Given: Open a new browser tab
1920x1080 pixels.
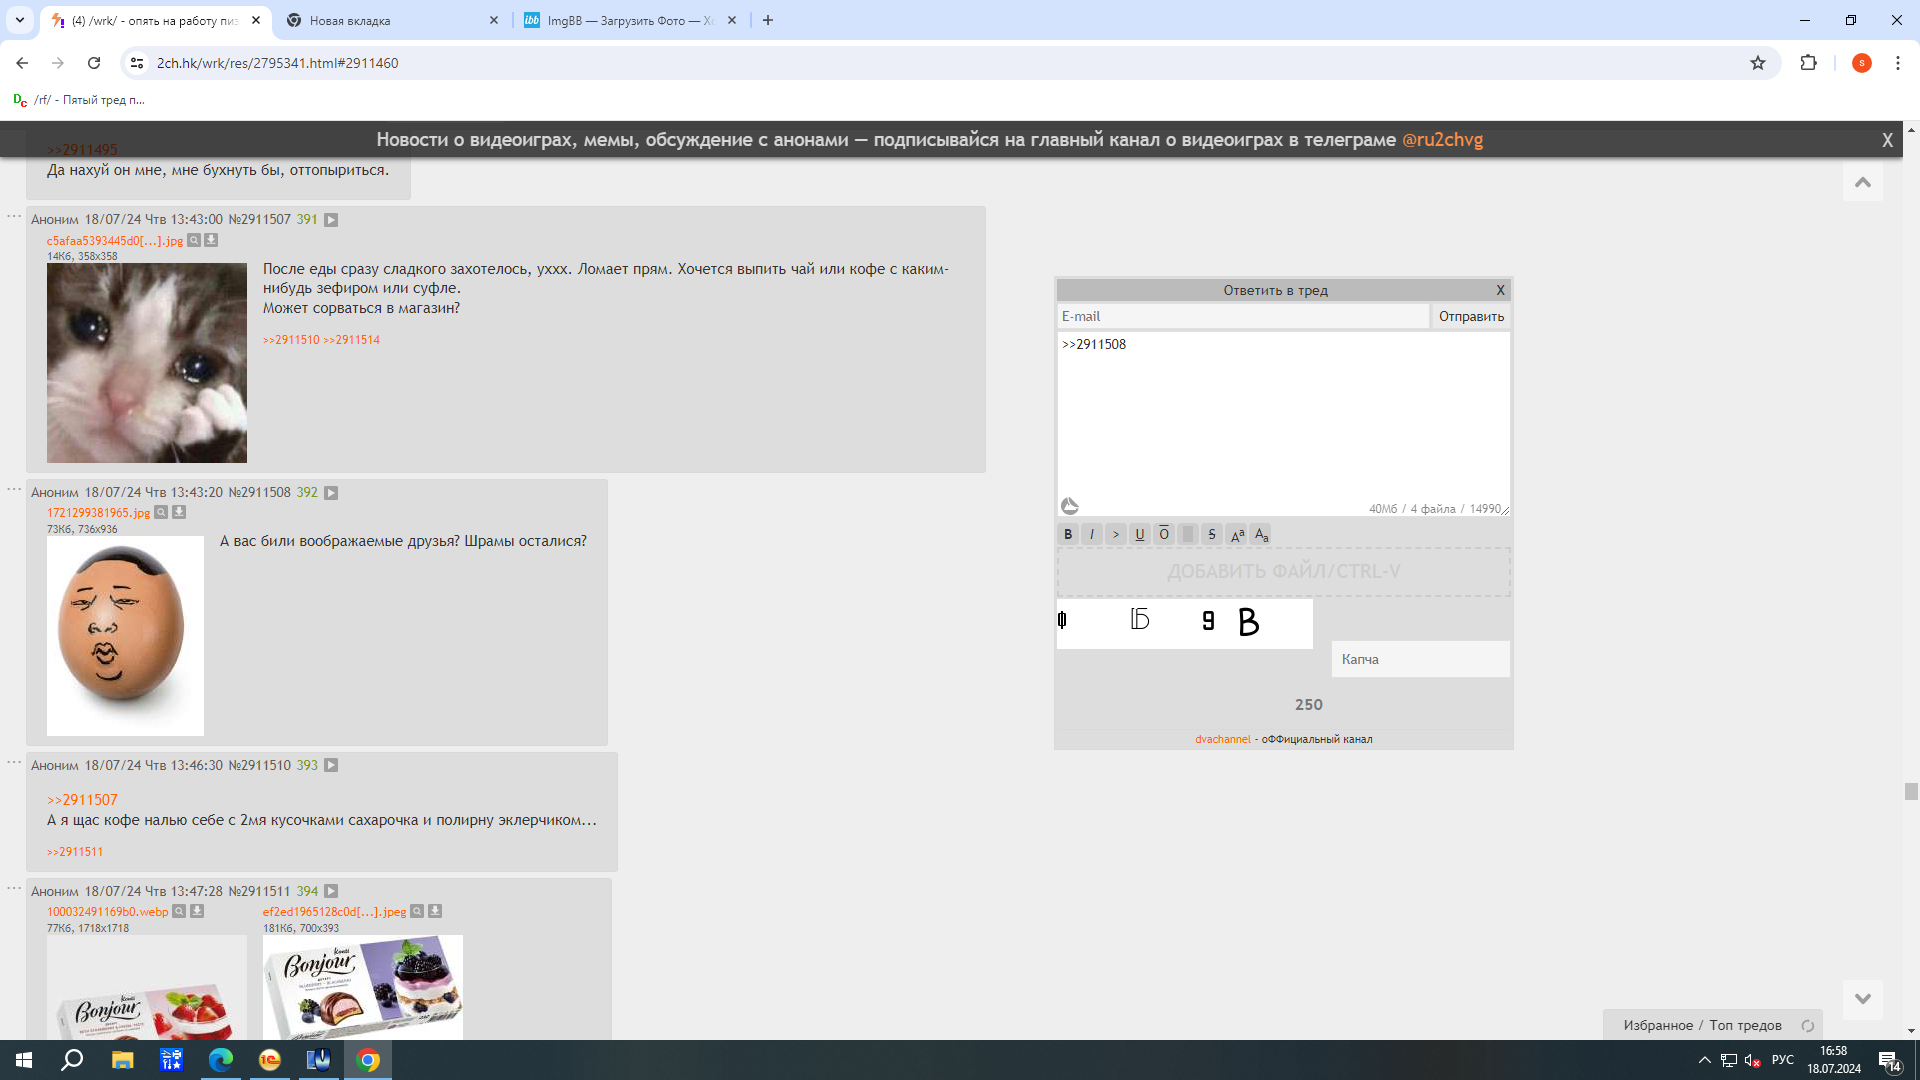Looking at the screenshot, I should pos(768,20).
